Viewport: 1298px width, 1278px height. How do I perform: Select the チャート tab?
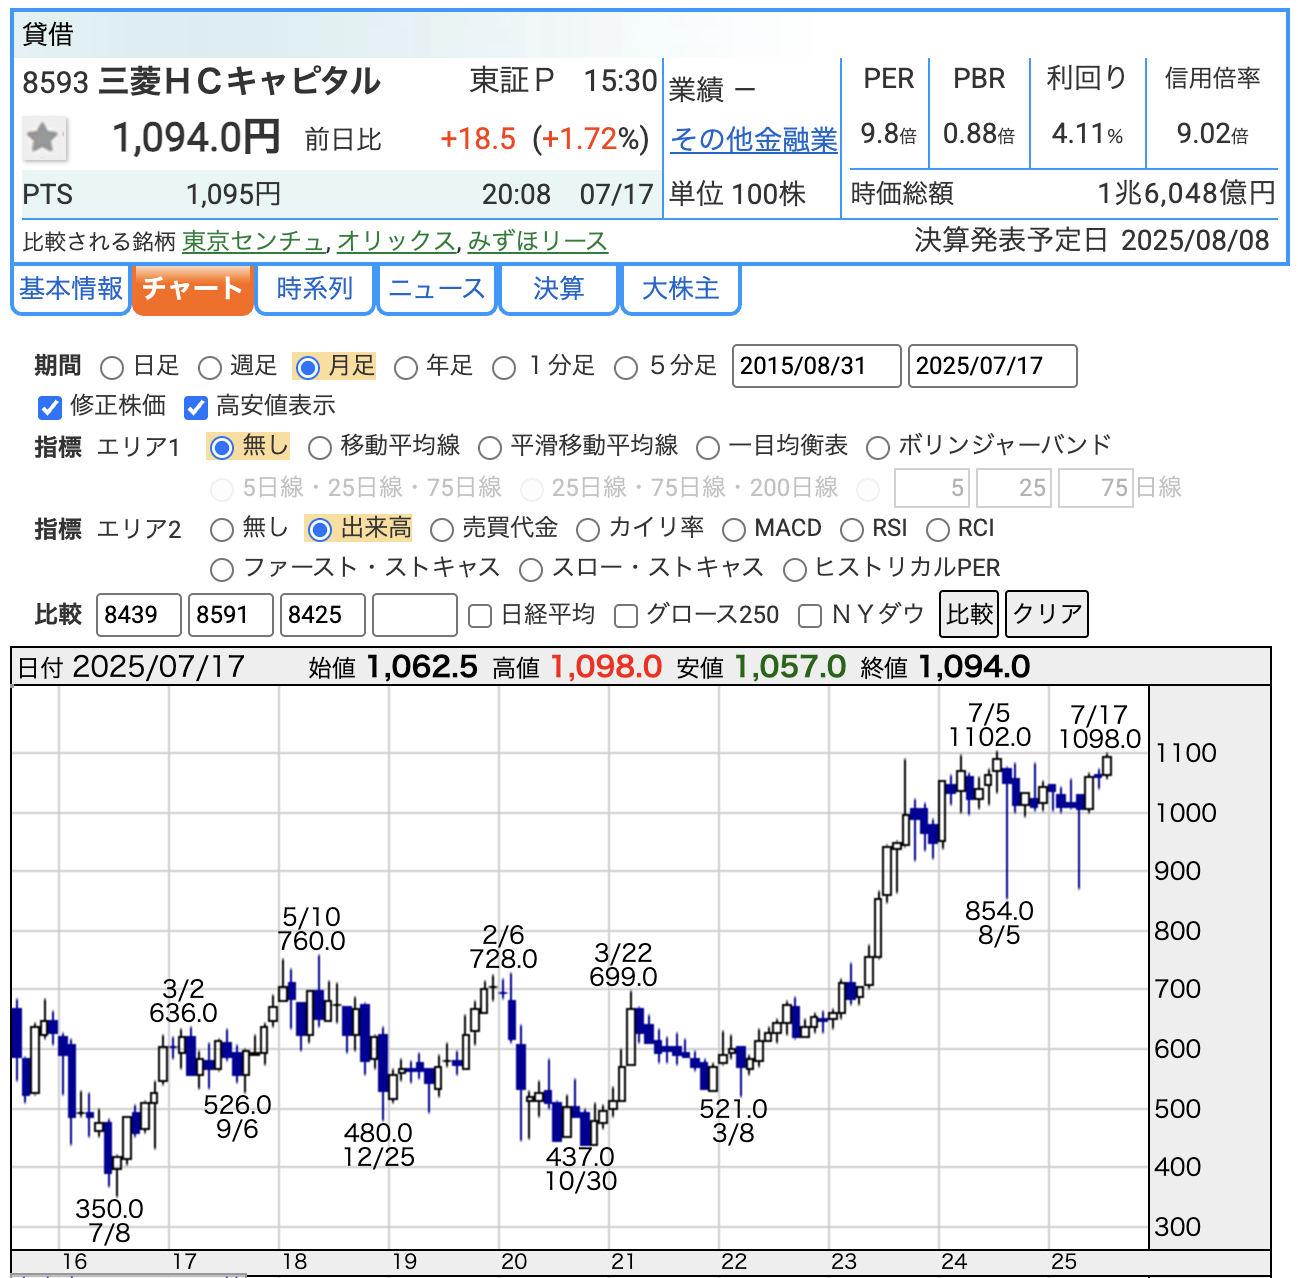pos(192,289)
